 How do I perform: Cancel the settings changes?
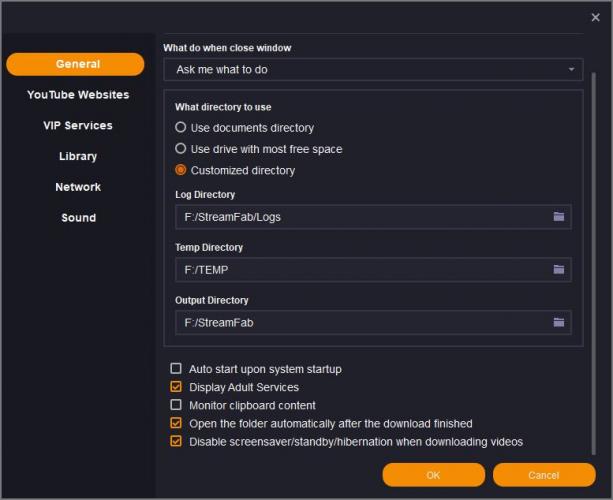tap(543, 475)
